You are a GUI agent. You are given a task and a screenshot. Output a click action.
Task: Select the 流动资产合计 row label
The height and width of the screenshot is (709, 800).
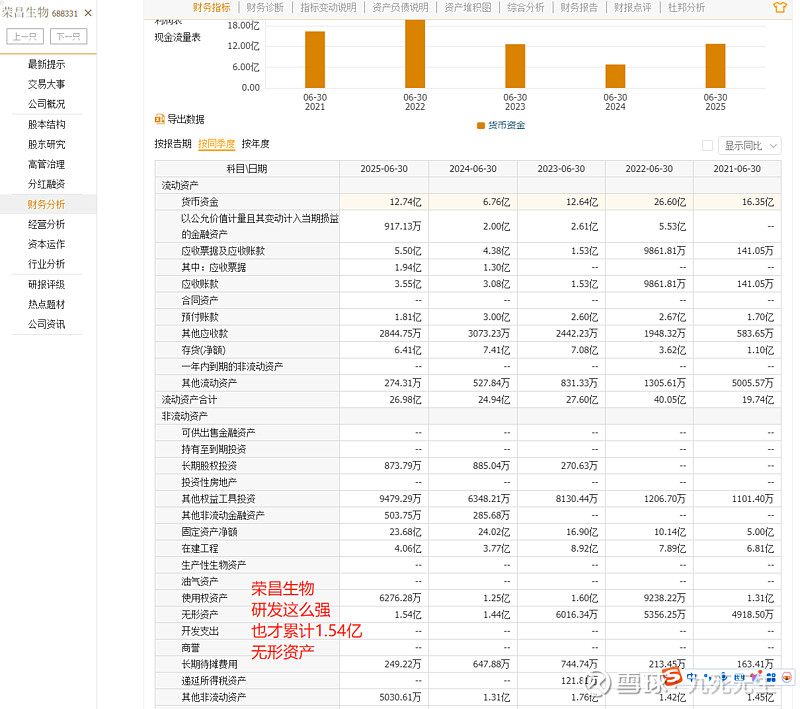pos(189,400)
